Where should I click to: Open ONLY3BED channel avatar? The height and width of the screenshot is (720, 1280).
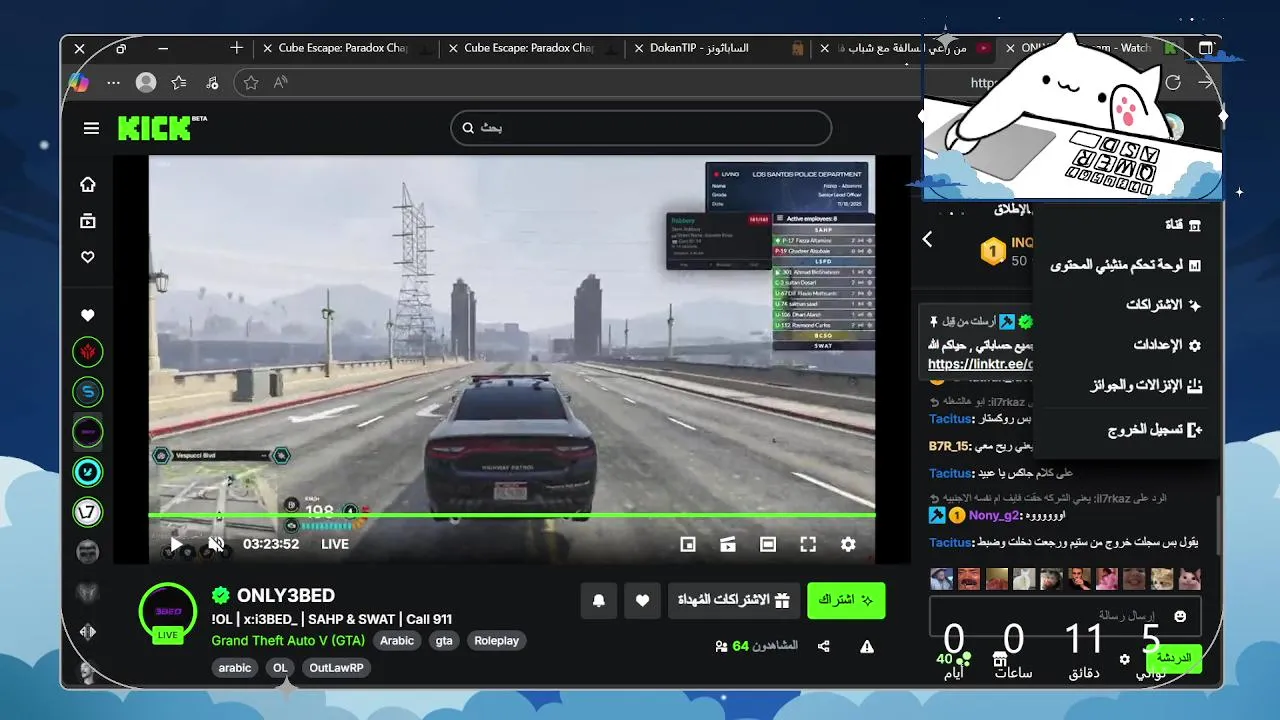click(x=167, y=612)
